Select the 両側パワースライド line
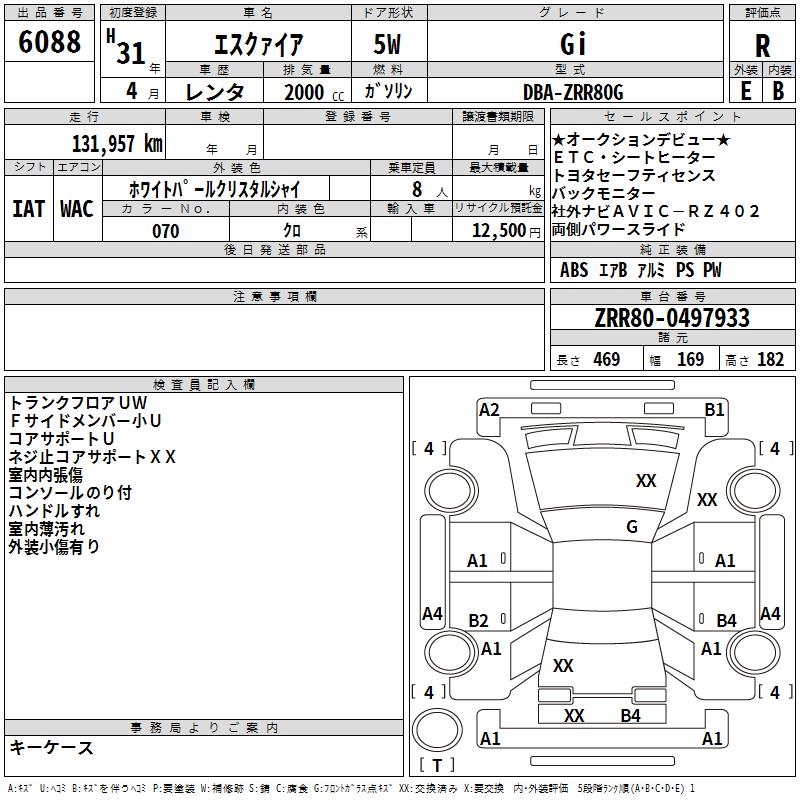 click(618, 229)
